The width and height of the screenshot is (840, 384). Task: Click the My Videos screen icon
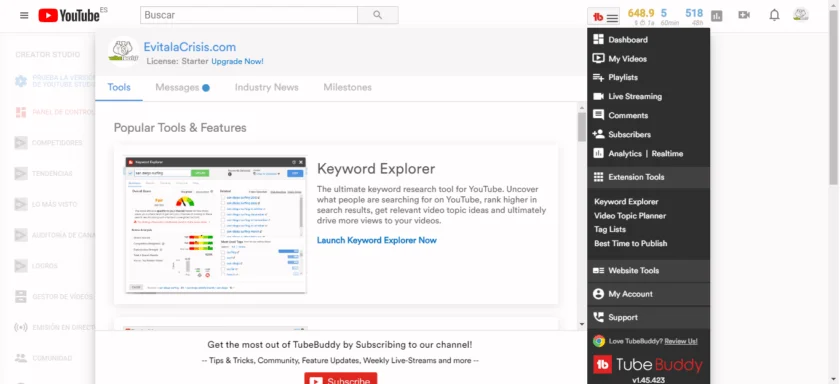[x=598, y=58]
